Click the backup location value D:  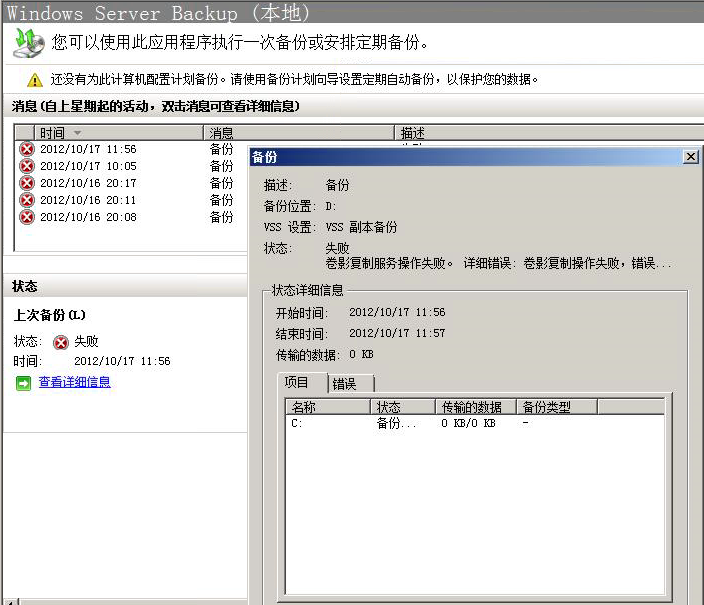[331, 206]
